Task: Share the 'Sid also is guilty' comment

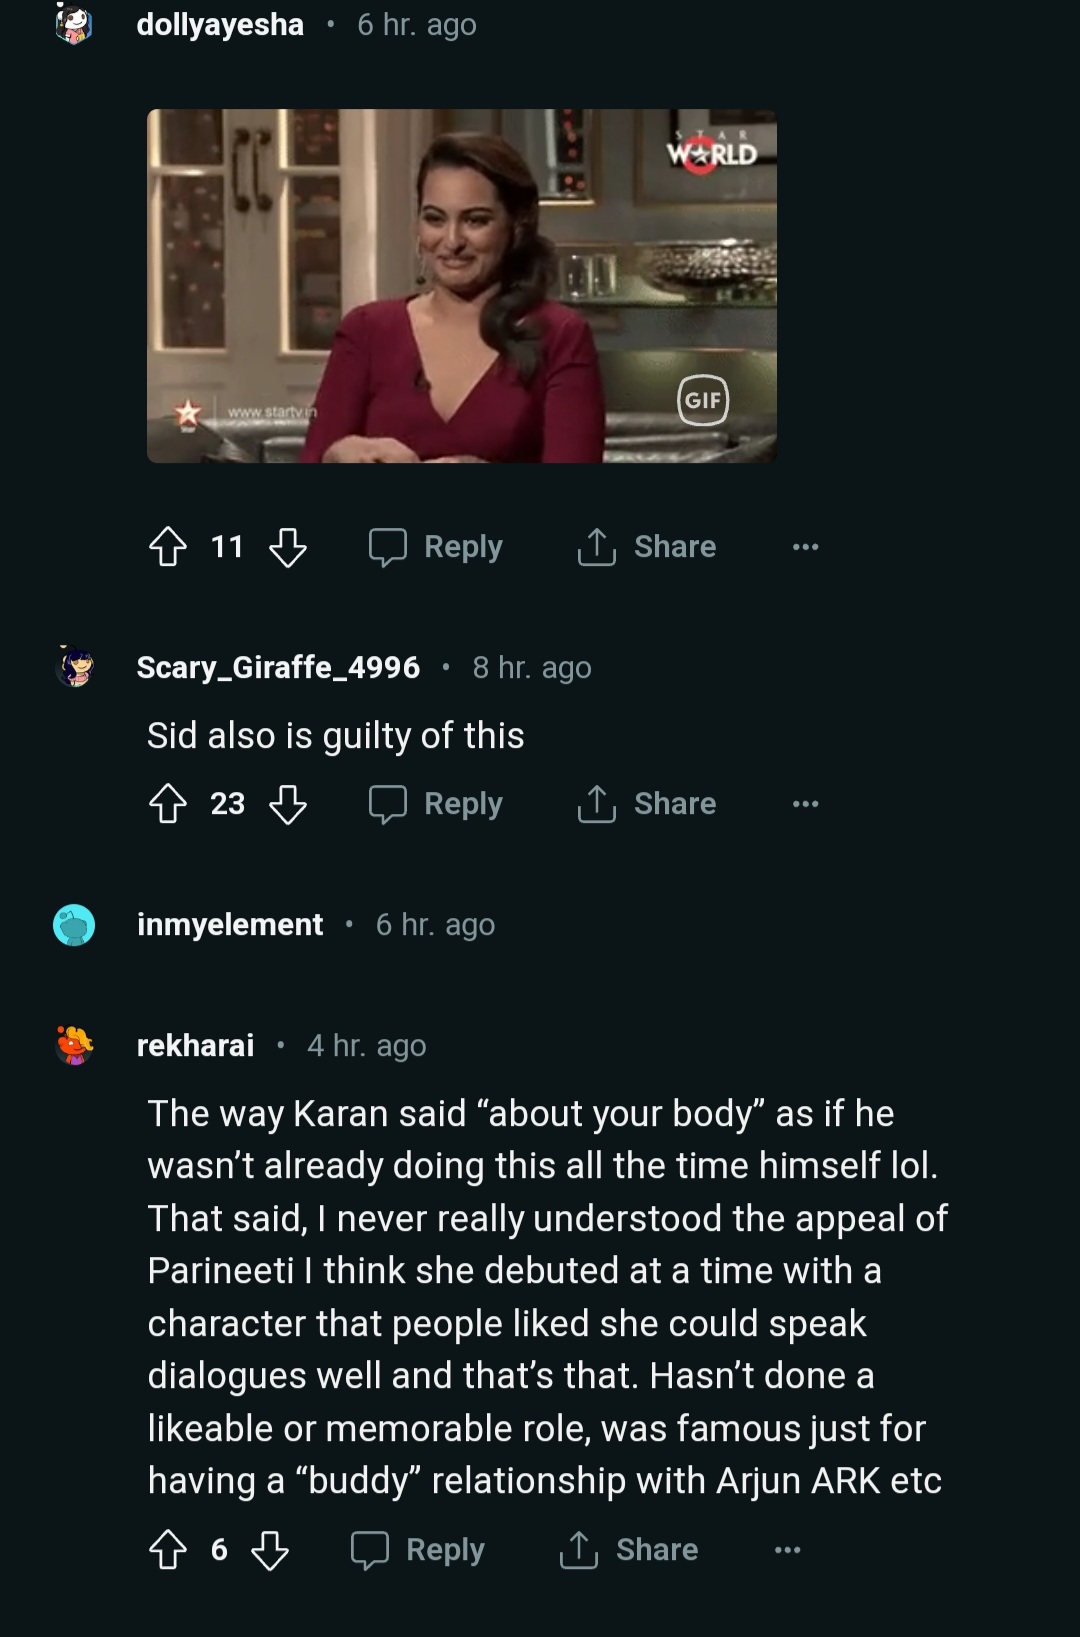Action: (647, 804)
